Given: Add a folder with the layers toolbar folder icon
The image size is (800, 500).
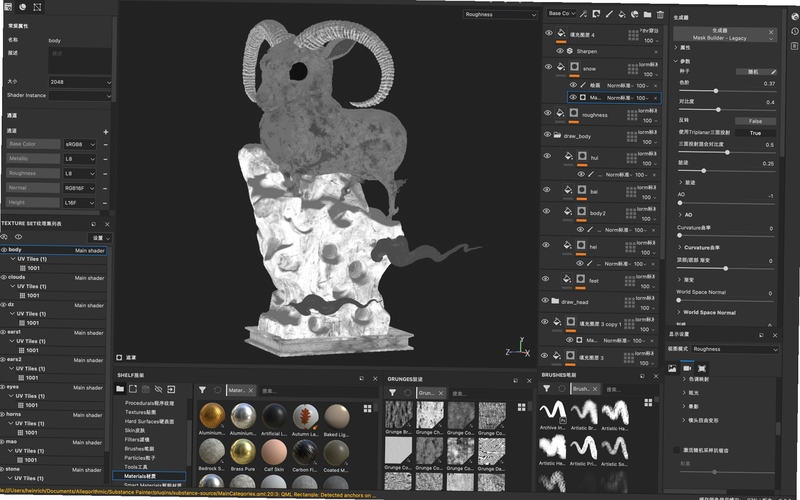Looking at the screenshot, I should click(647, 14).
